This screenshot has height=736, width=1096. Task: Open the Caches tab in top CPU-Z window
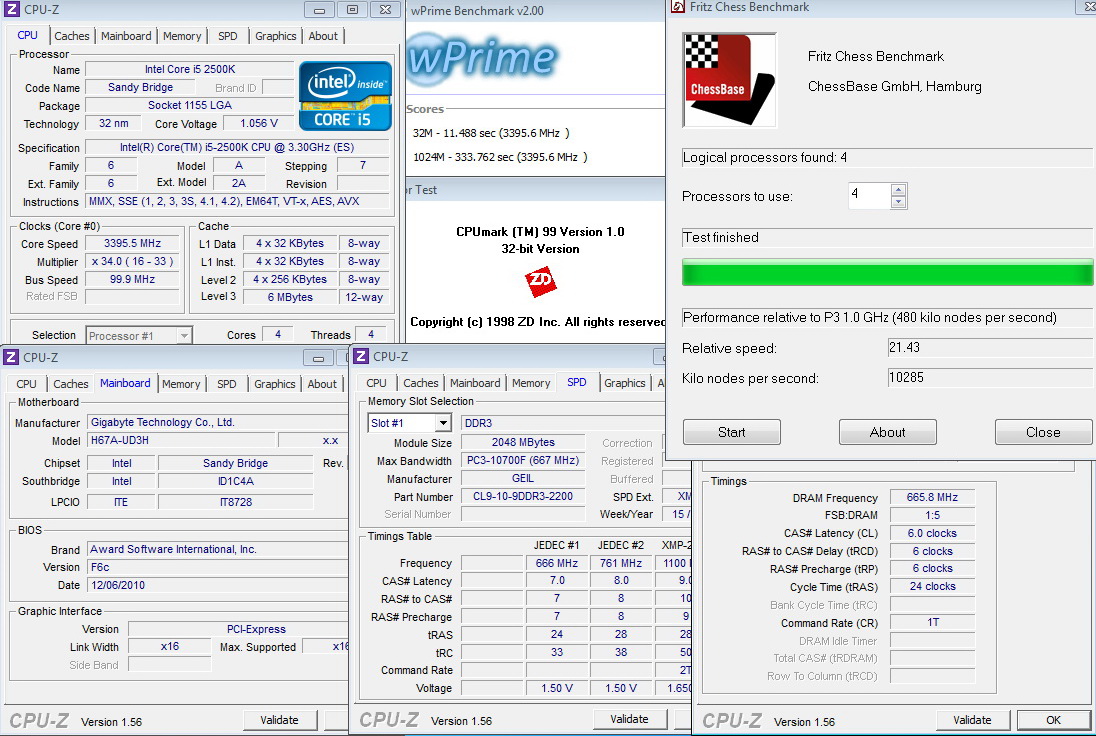pyautogui.click(x=72, y=36)
